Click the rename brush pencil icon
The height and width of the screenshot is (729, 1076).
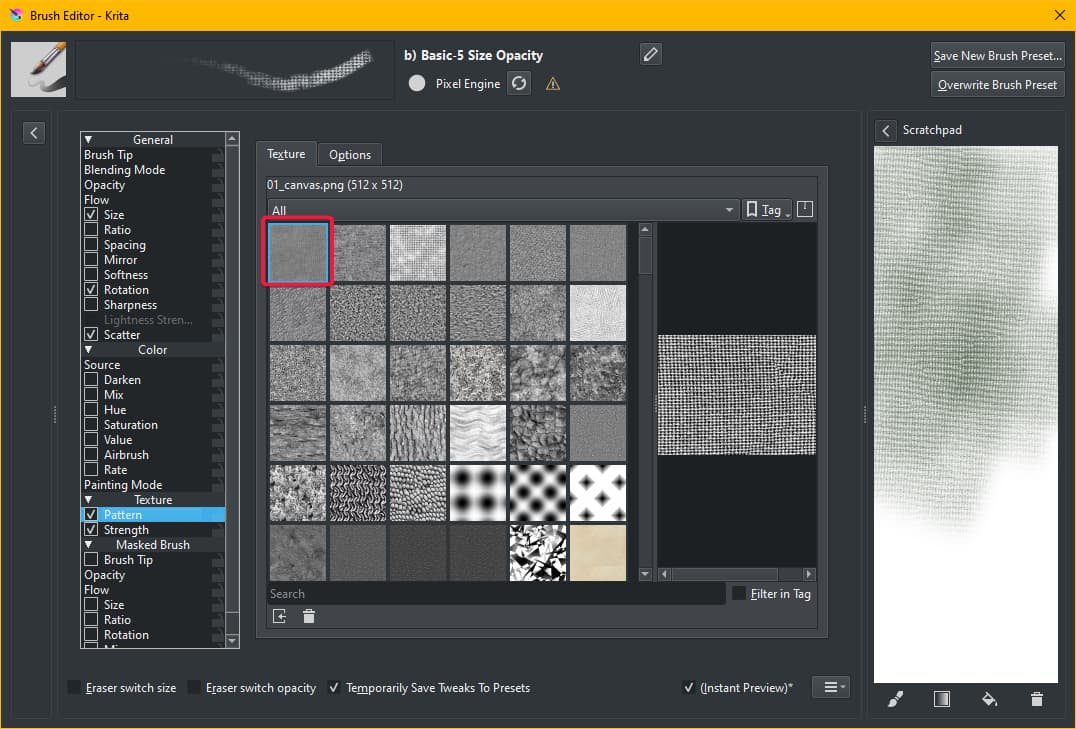[x=651, y=55]
